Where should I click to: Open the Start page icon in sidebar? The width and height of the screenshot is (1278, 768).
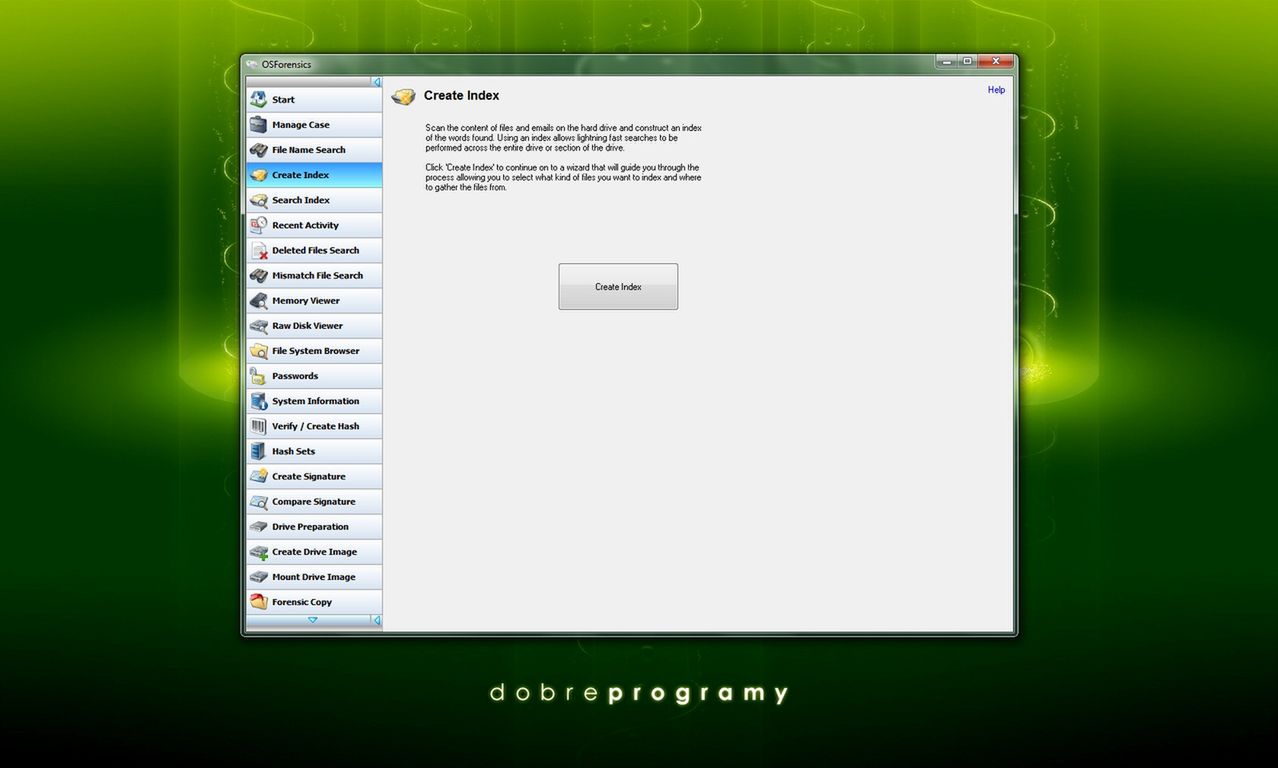click(x=259, y=99)
